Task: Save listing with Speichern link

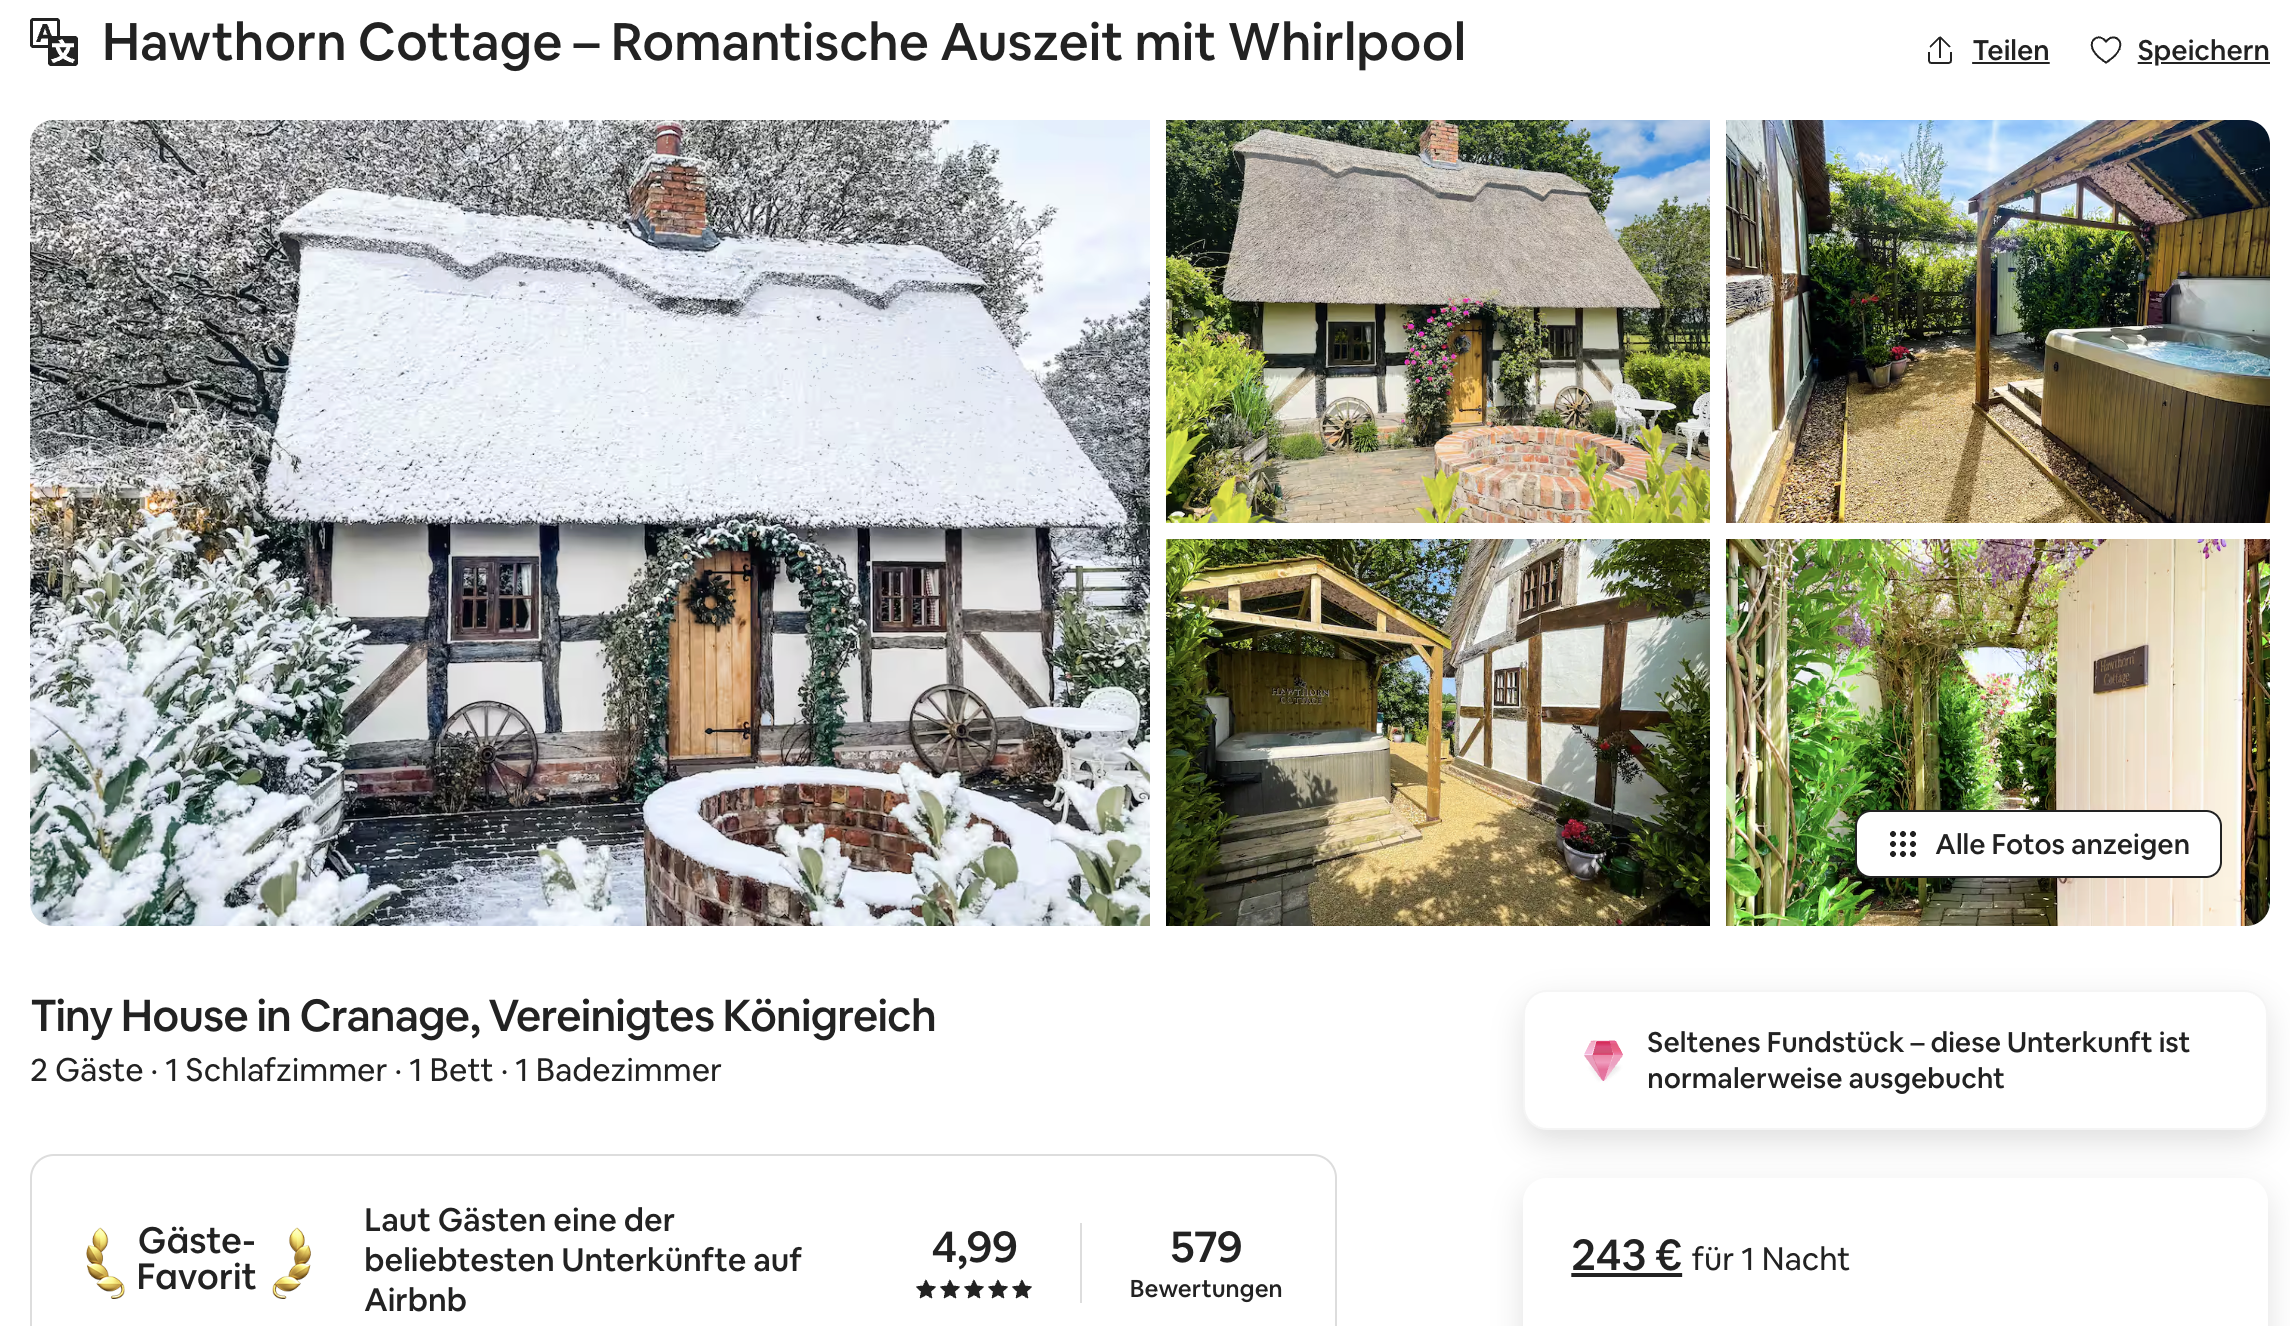Action: 2203,50
